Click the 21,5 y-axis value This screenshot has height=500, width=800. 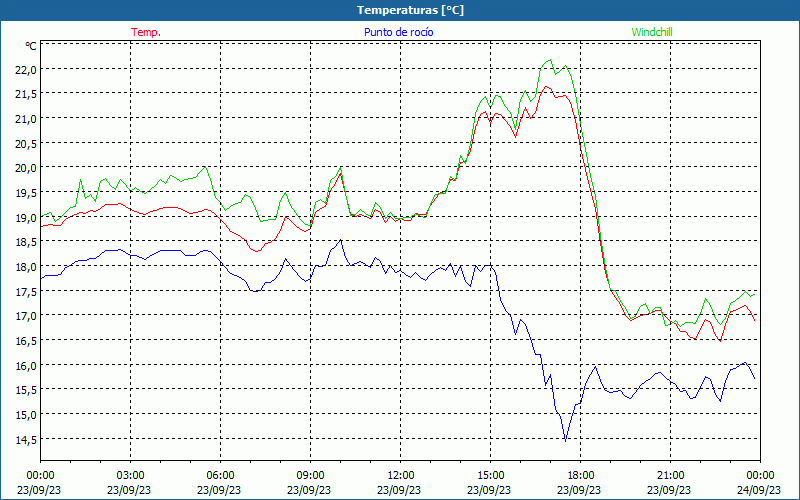(x=26, y=94)
